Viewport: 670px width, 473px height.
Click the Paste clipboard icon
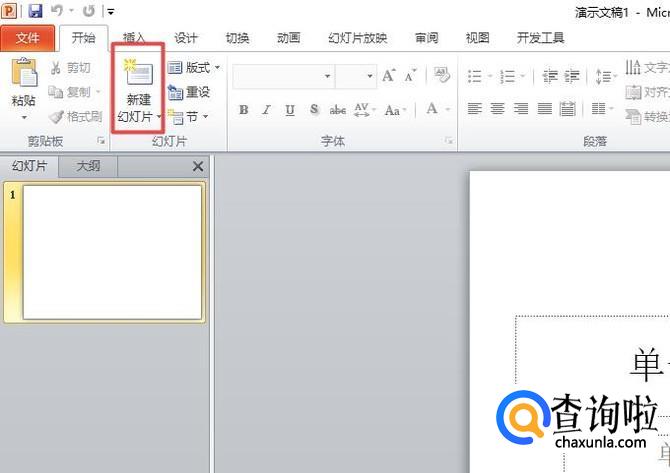(24, 73)
